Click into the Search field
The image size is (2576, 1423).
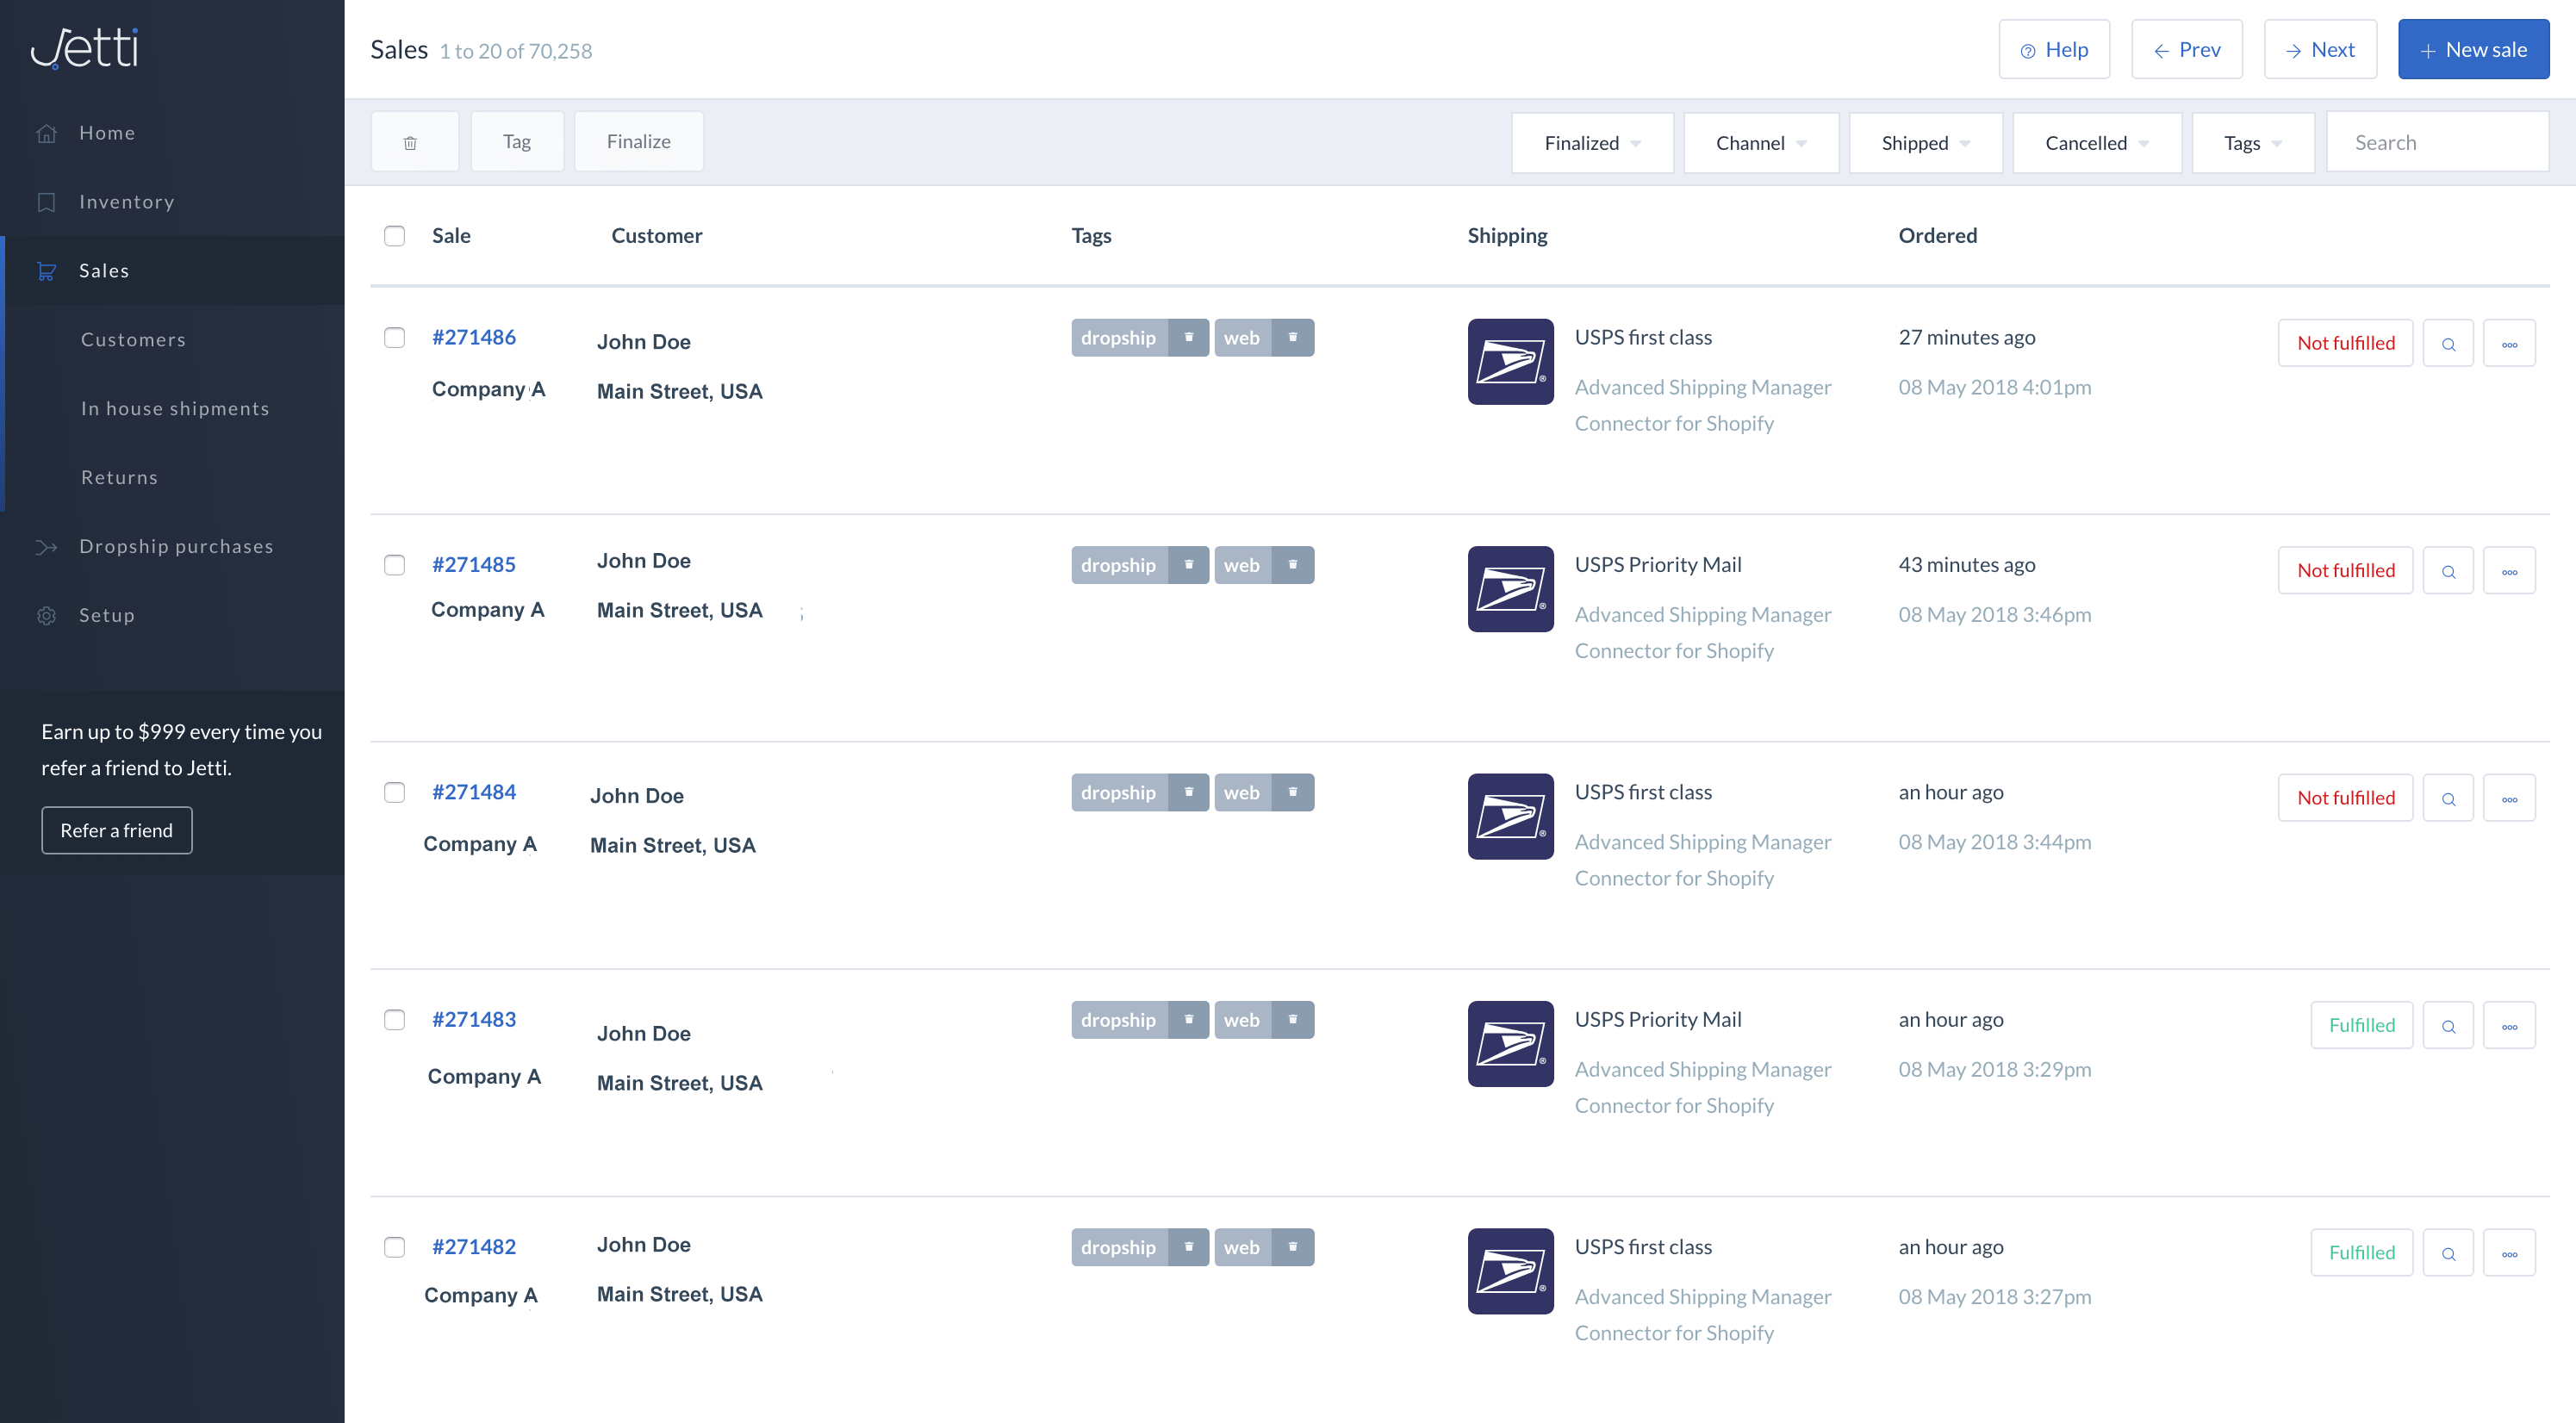point(2437,143)
